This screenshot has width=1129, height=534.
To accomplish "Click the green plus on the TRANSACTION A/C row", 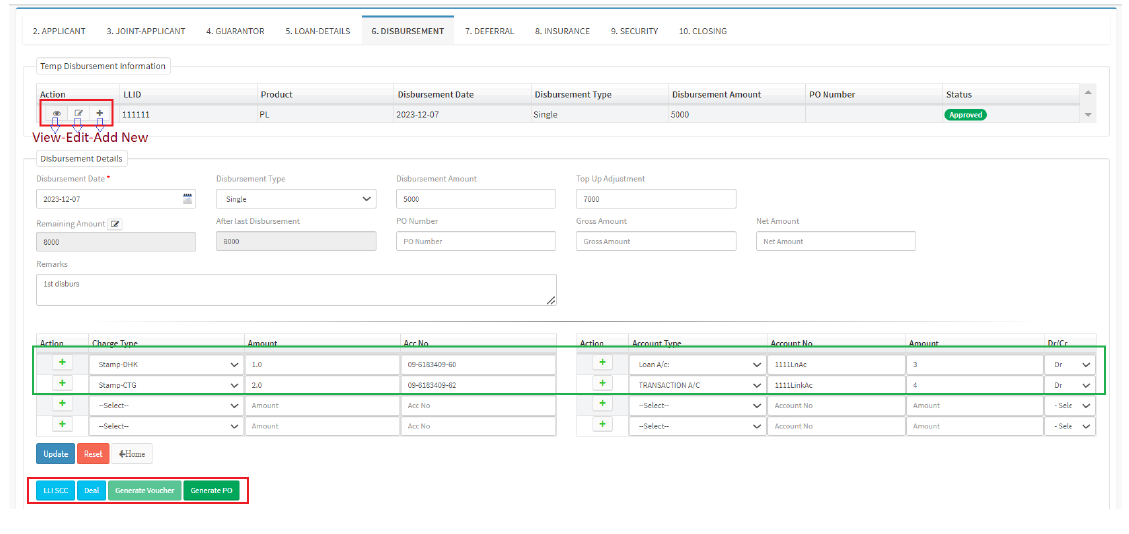I will click(x=602, y=383).
